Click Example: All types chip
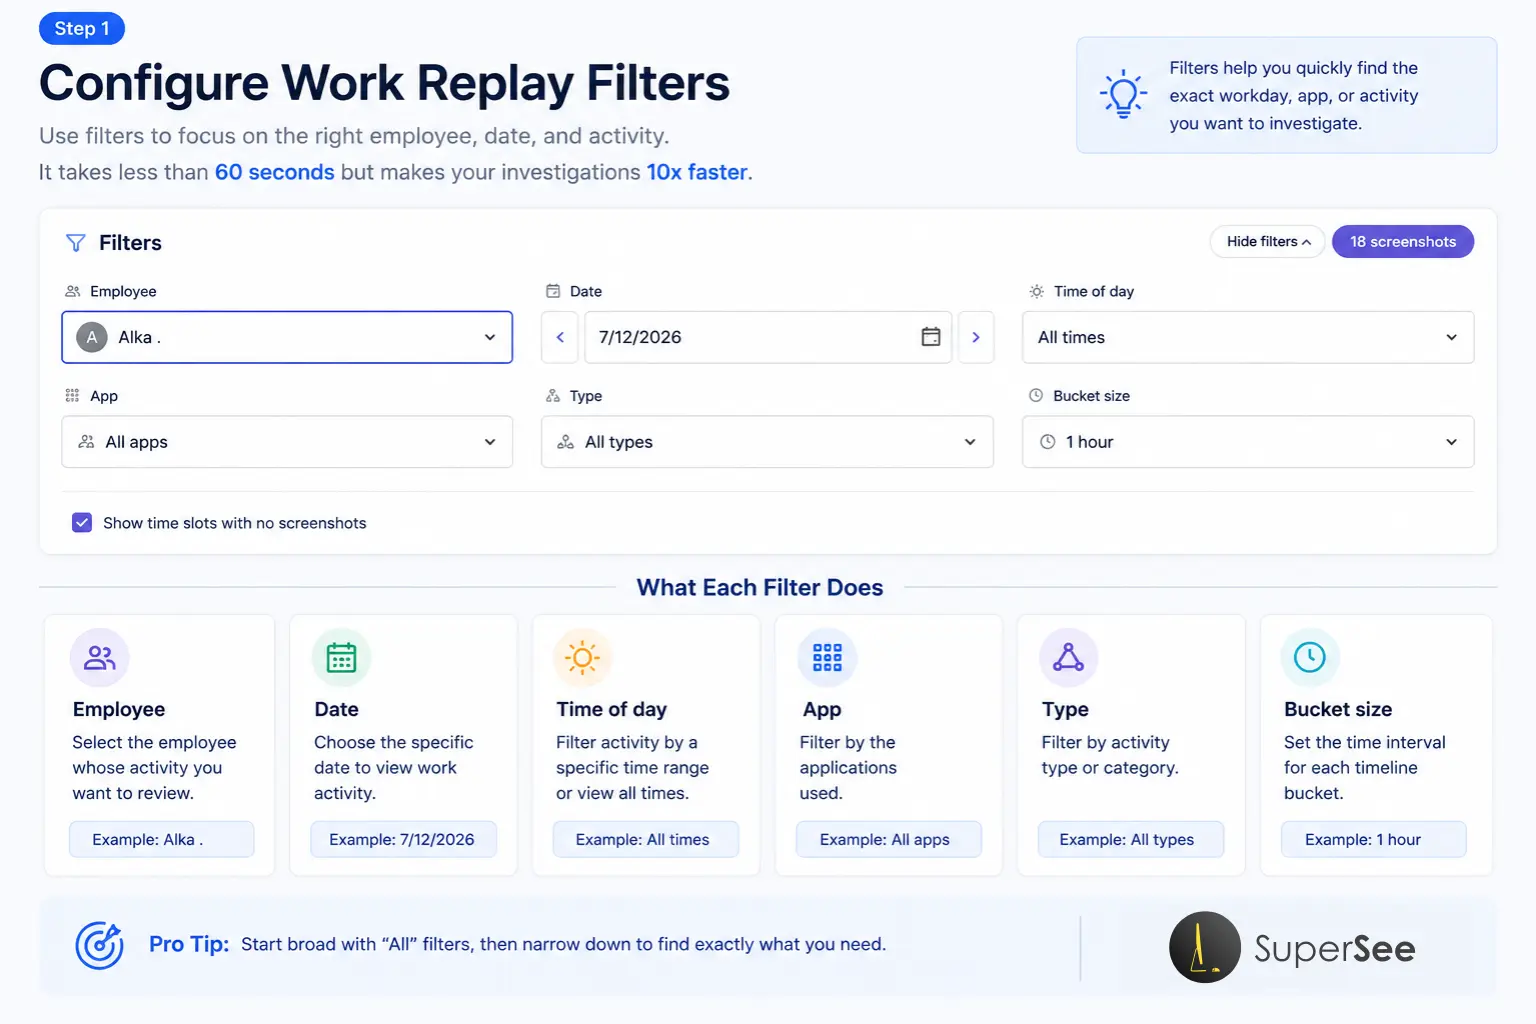 coord(1131,839)
